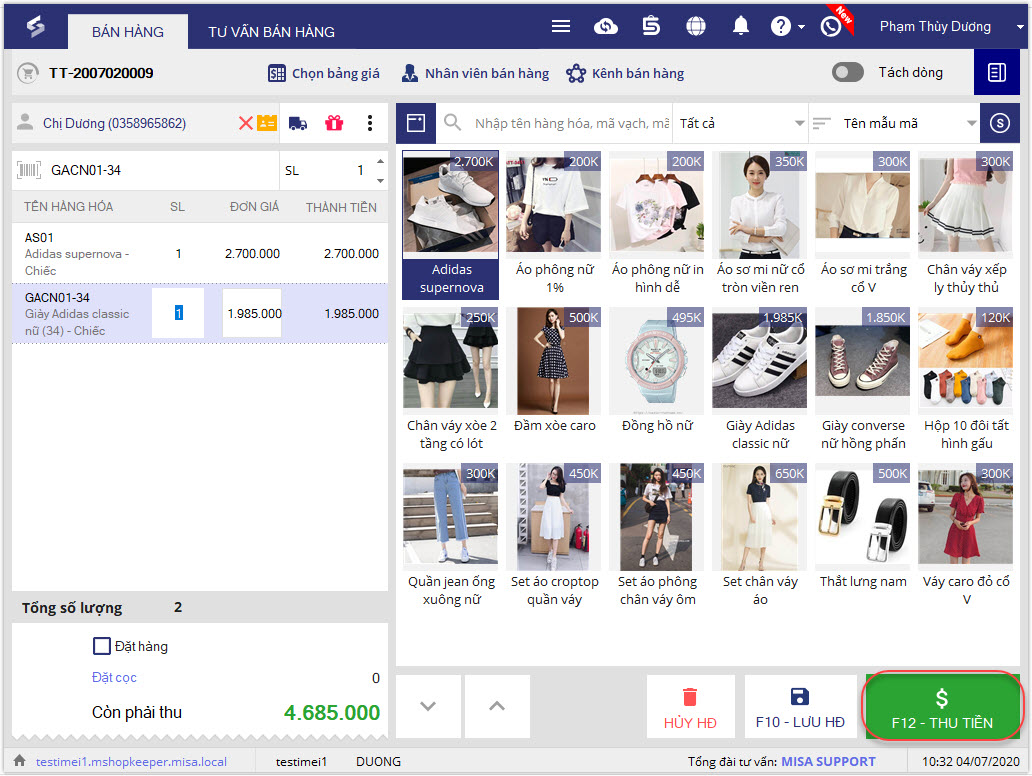Open the three-dot more options menu
This screenshot has height=776, width=1032.
[x=370, y=123]
